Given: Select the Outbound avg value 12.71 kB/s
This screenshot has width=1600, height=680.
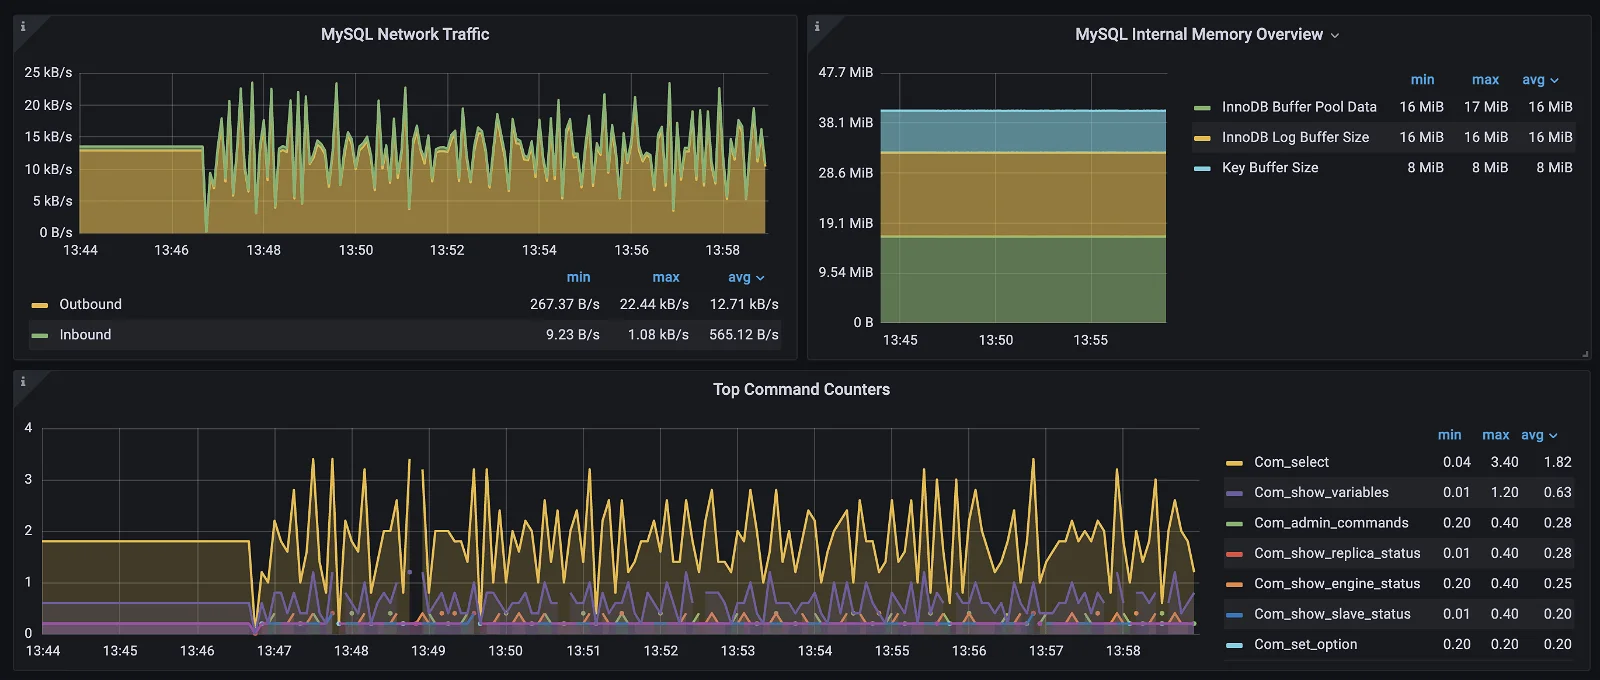Looking at the screenshot, I should (744, 304).
